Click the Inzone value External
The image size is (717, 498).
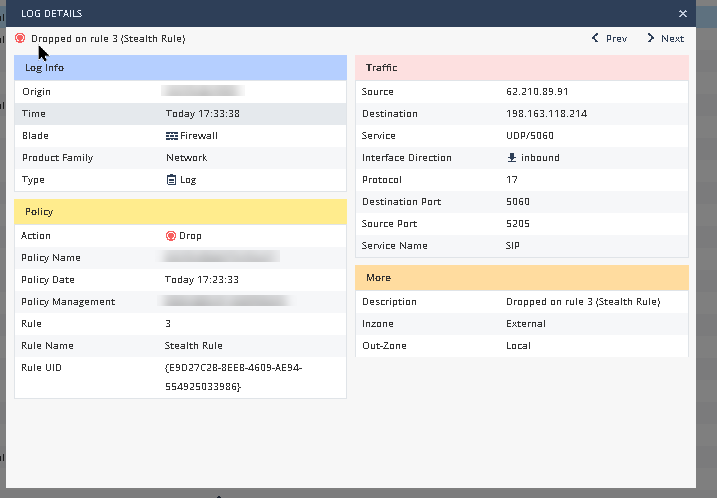[x=525, y=324]
